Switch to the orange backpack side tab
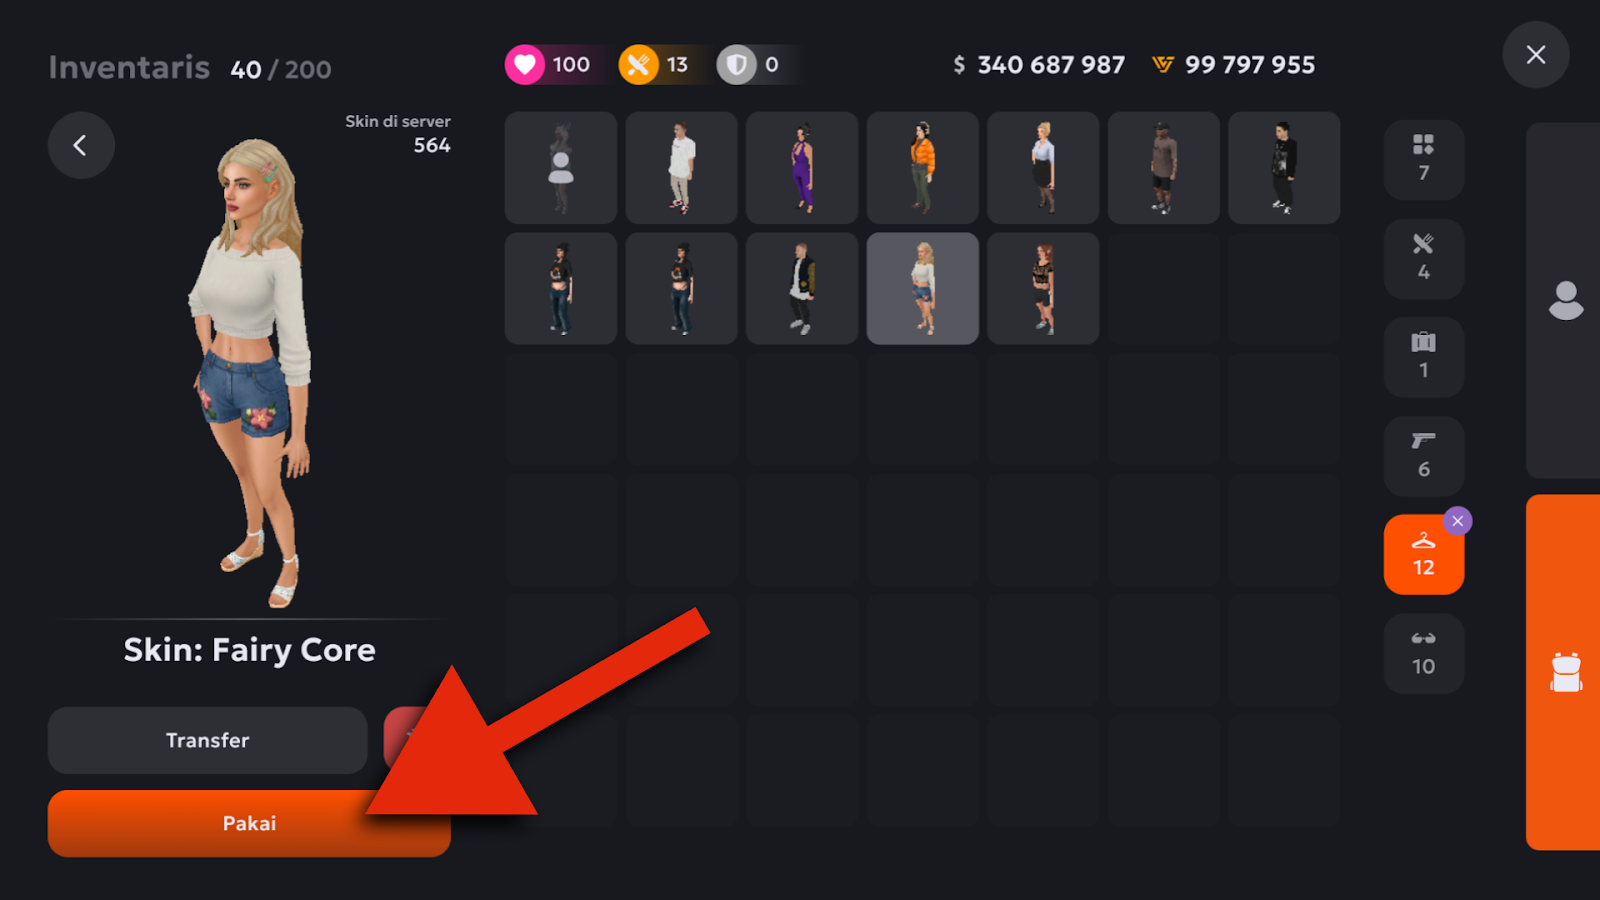 tap(1565, 672)
